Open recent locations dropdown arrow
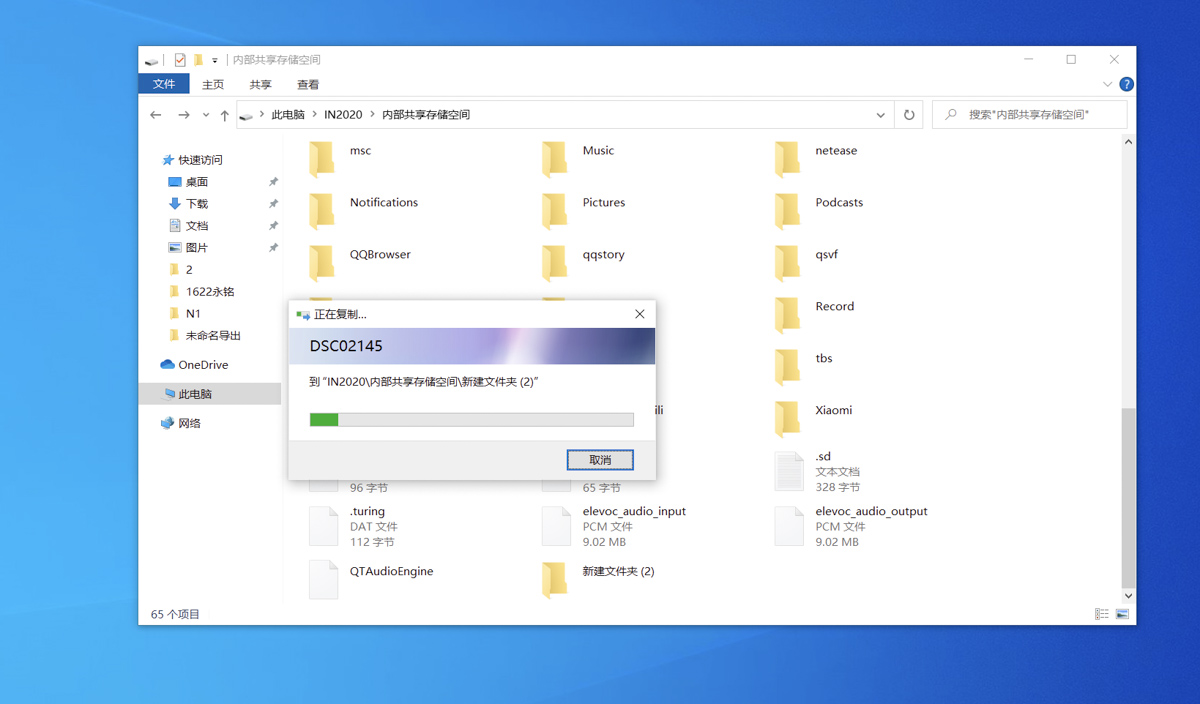 tap(206, 115)
